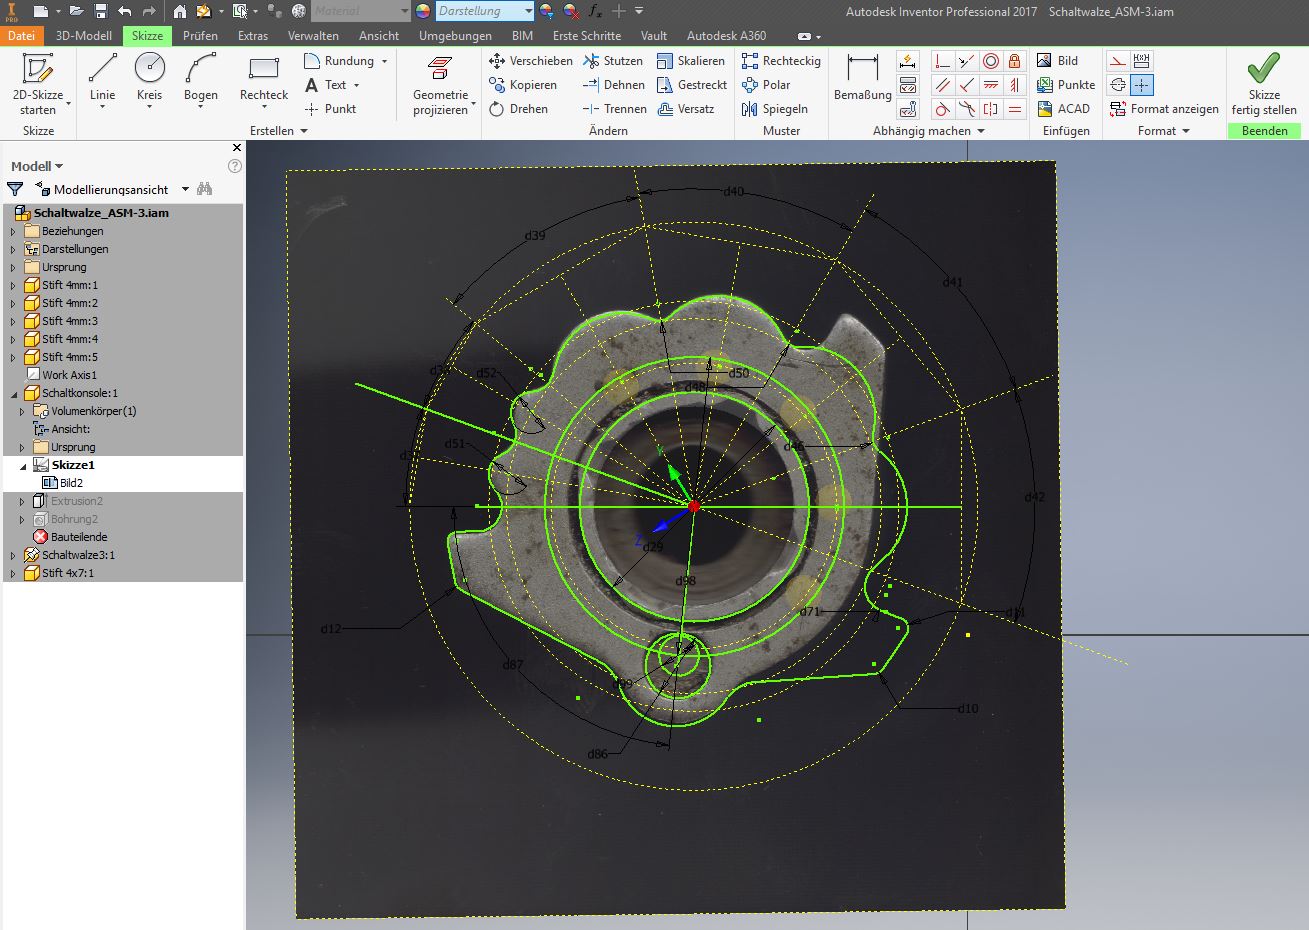Toggle the center point format button

1141,85
